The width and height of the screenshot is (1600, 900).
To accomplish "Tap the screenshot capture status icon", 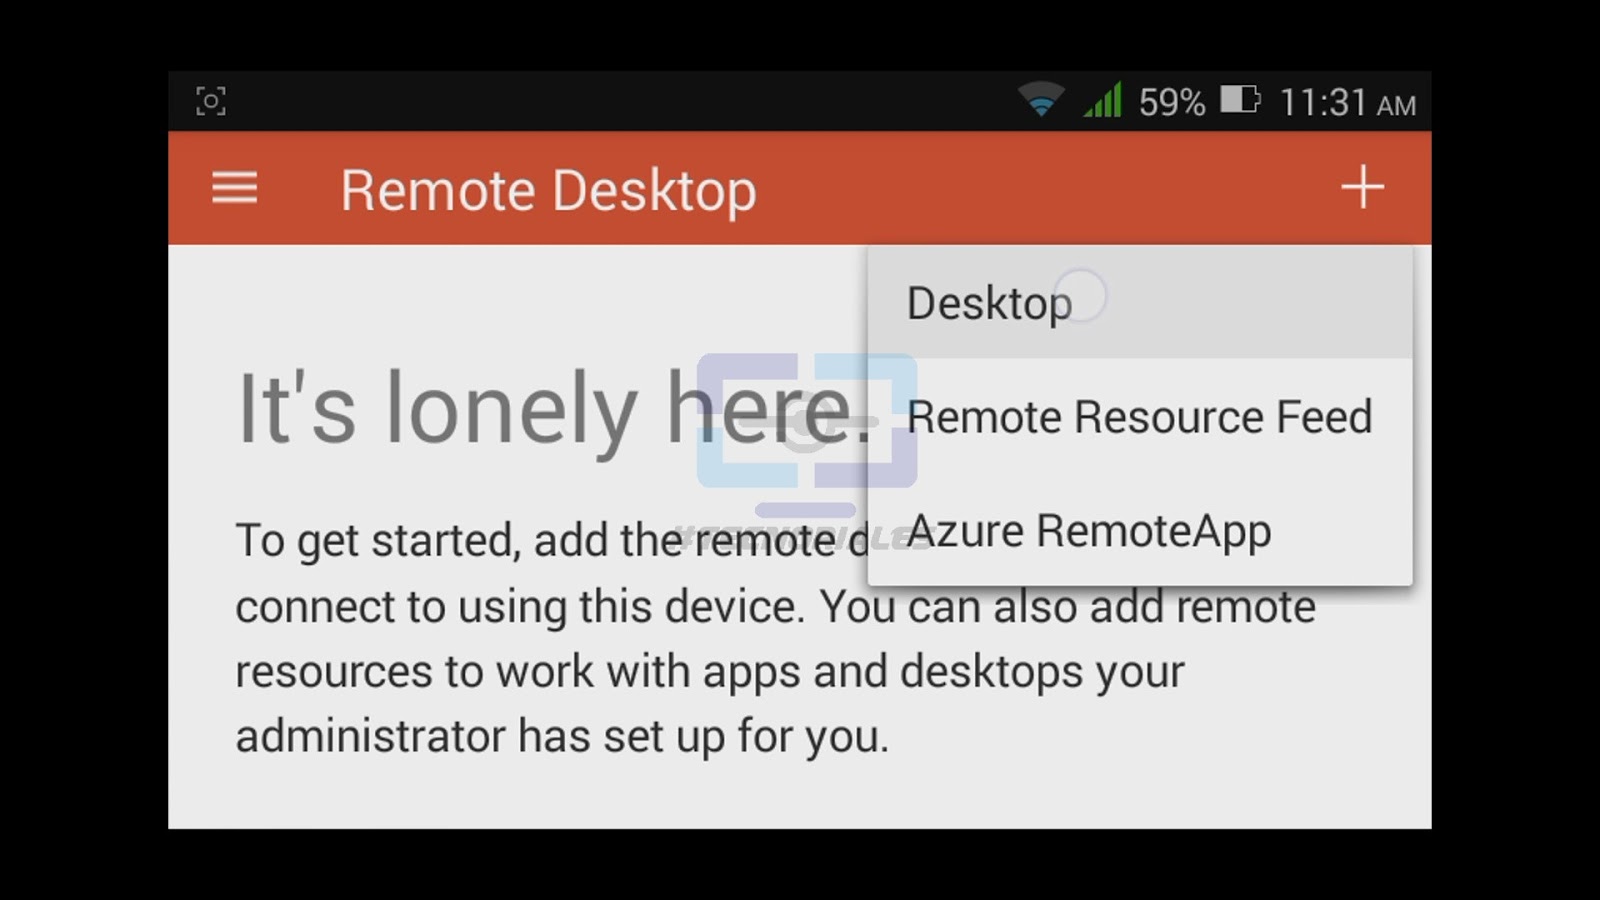I will [x=211, y=101].
